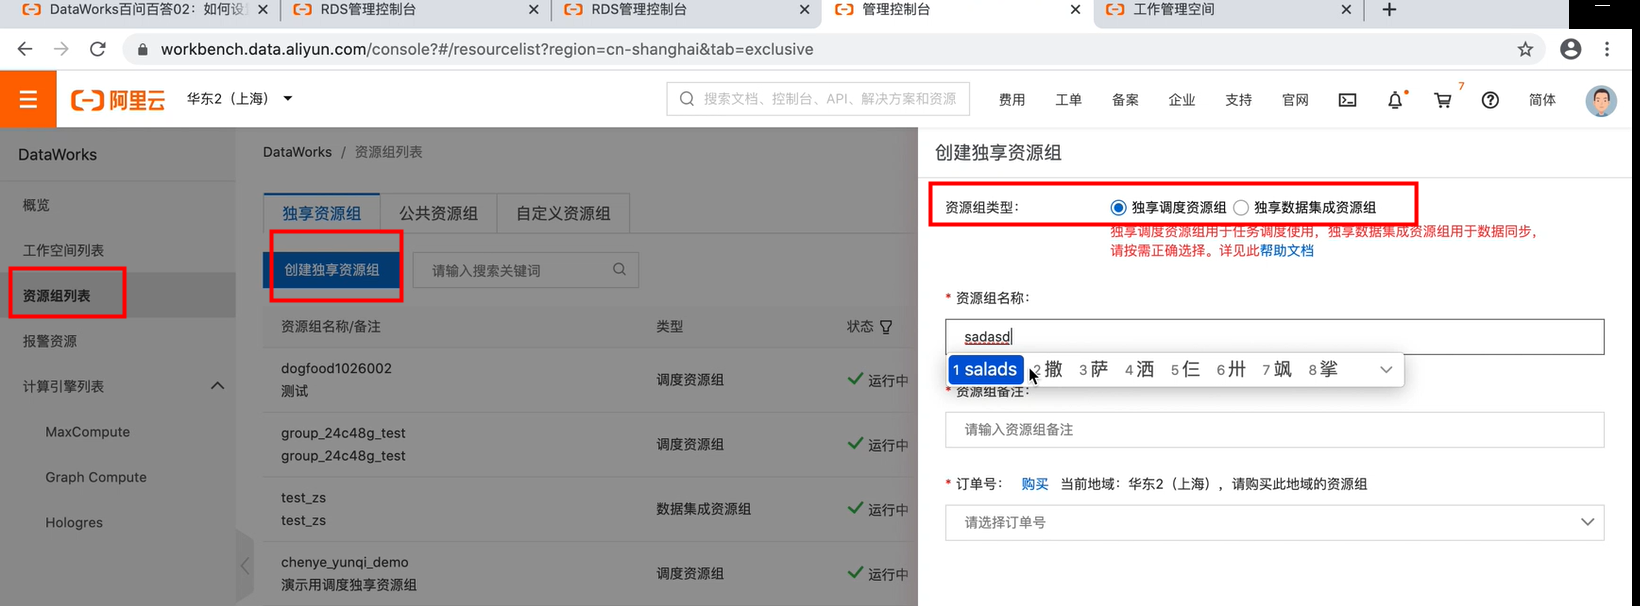Select the dogfood1026002 resource group row

click(590, 380)
